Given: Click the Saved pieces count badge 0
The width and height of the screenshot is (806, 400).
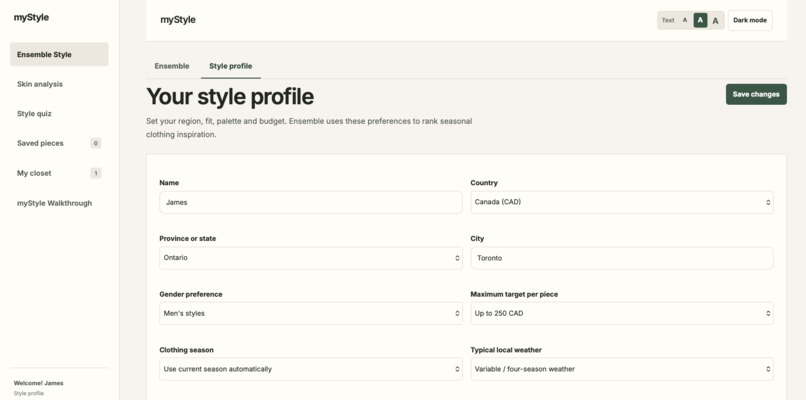Looking at the screenshot, I should 96,143.
